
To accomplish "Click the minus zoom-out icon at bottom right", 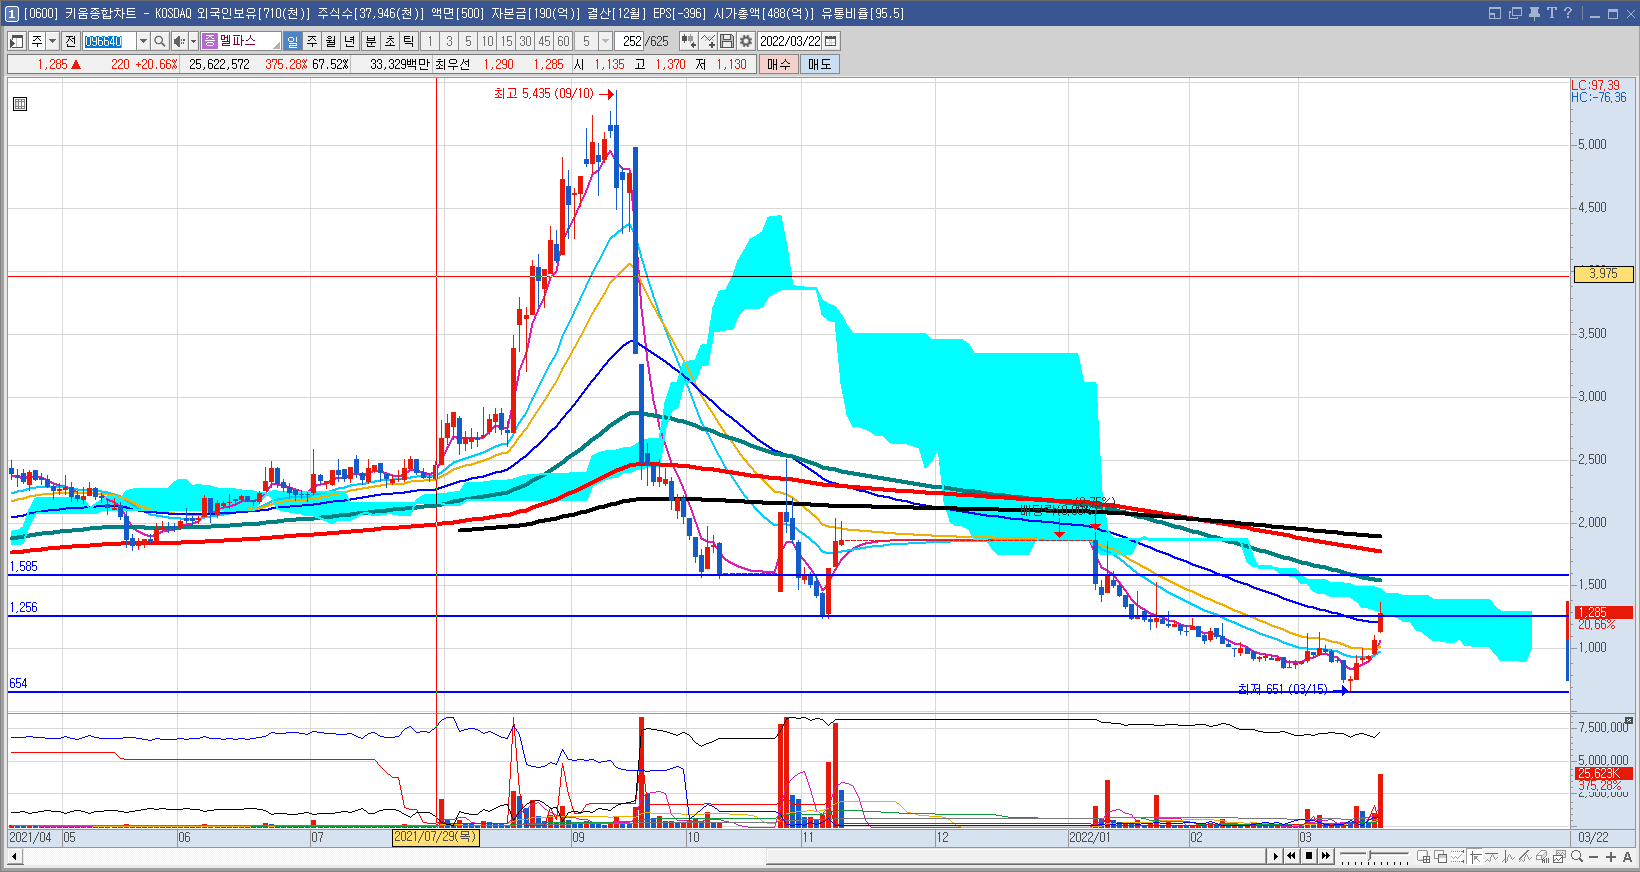I will coord(1593,857).
